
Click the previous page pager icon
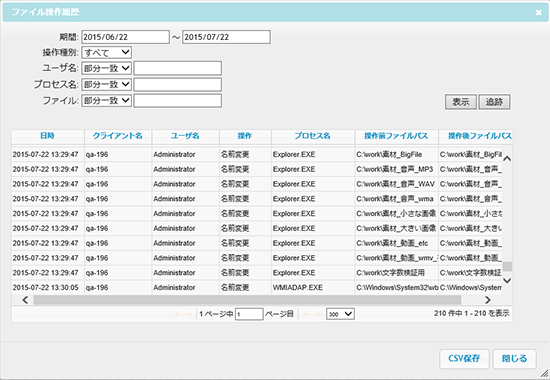coord(188,314)
